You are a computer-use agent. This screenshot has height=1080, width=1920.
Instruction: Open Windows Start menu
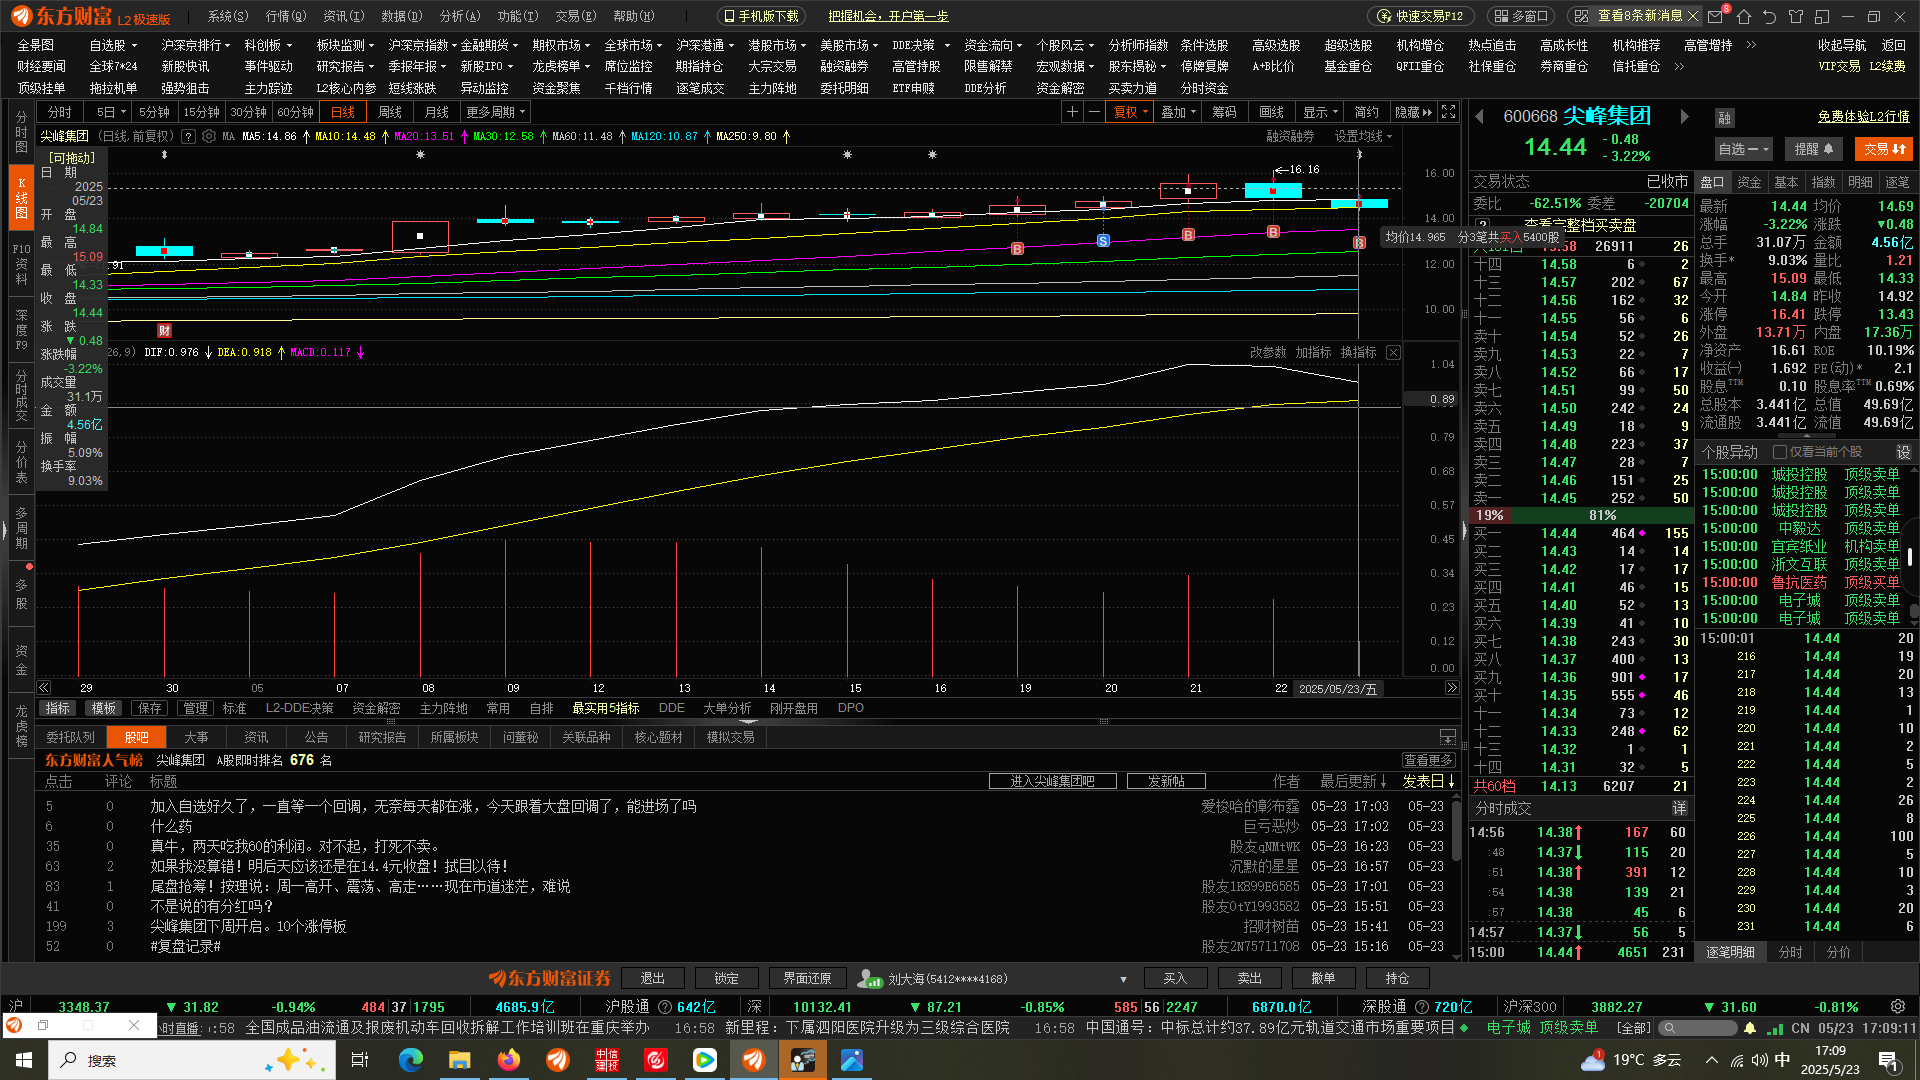[x=24, y=1060]
